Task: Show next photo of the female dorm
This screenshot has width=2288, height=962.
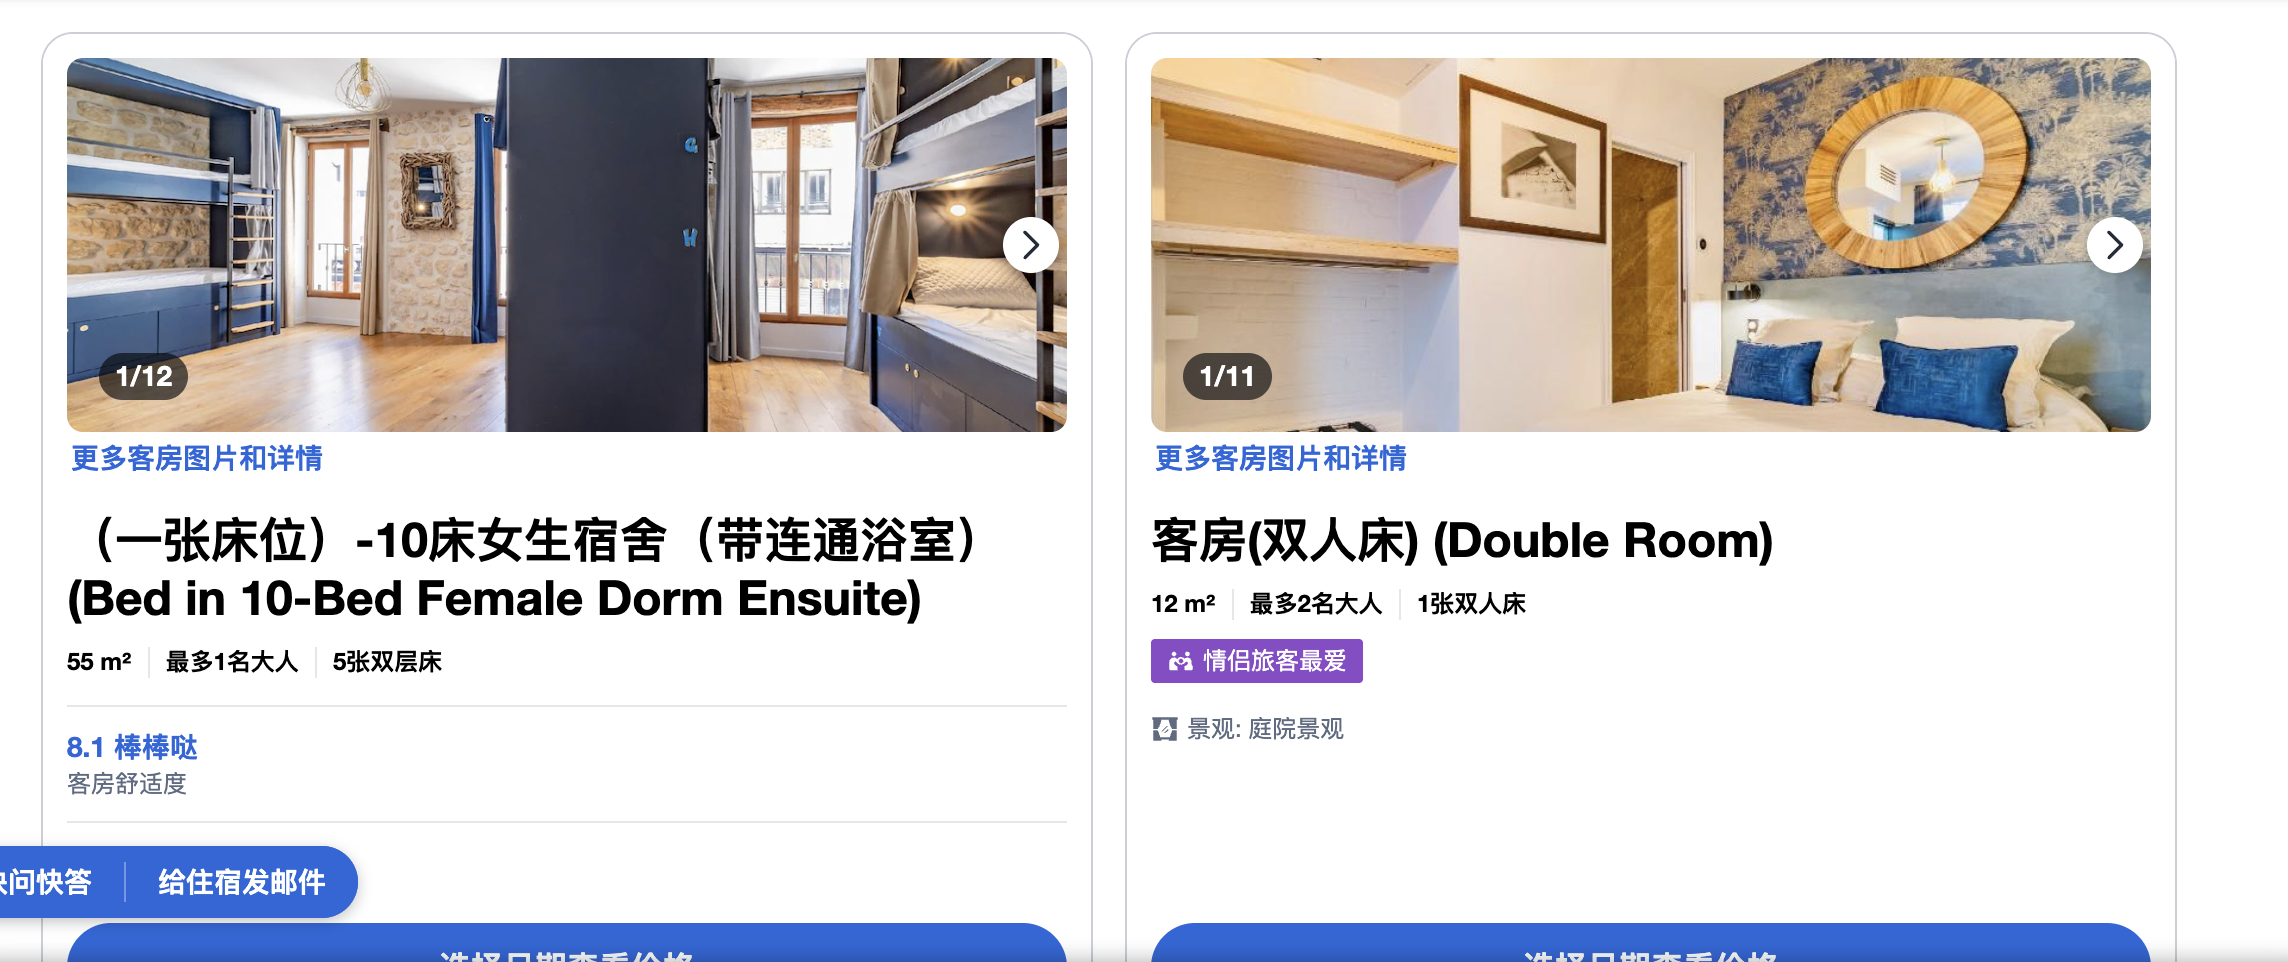Action: (1031, 245)
